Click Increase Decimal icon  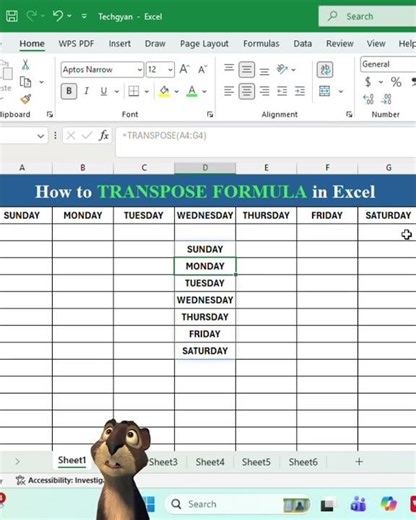pos(368,99)
